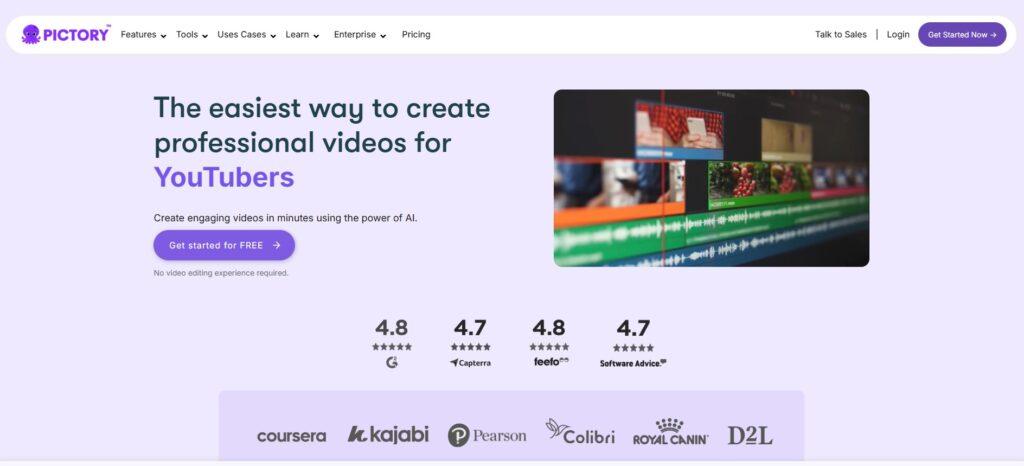The image size is (1024, 466).
Task: Open the Enterprise navigation menu
Action: [360, 35]
